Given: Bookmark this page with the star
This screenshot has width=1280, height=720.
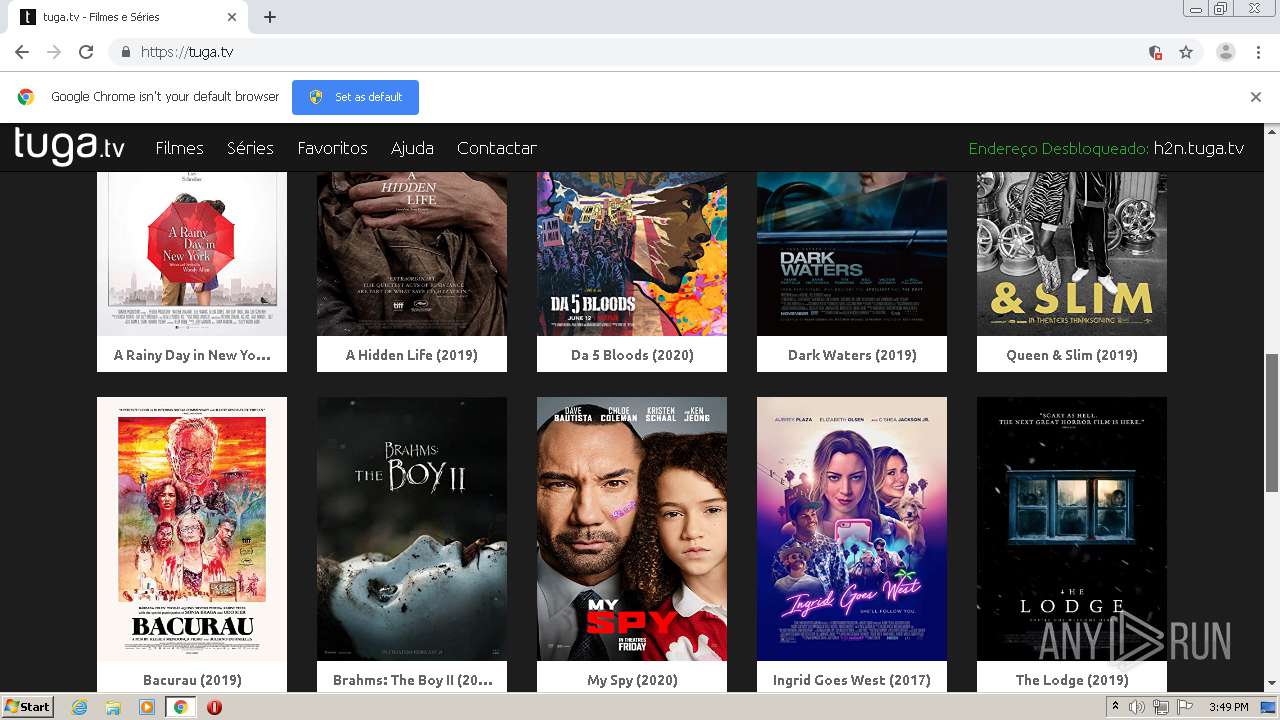Looking at the screenshot, I should (x=1186, y=52).
